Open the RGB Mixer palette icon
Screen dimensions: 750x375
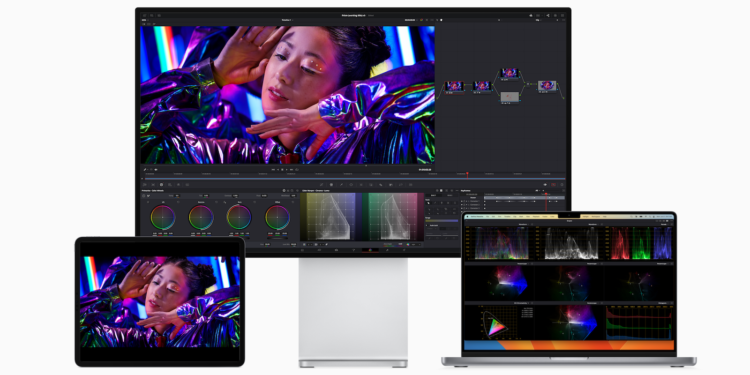(x=178, y=185)
